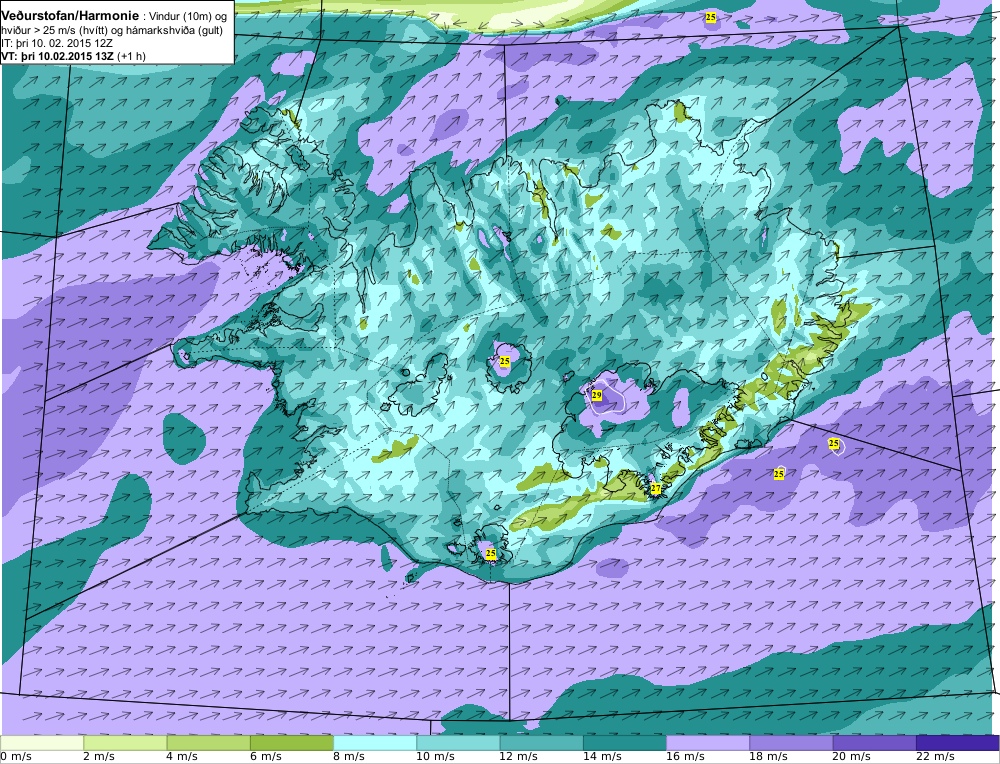Image resolution: width=1000 pixels, height=764 pixels.
Task: Select the 18–20 m/s medium purple legend swatch
Action: point(791,743)
